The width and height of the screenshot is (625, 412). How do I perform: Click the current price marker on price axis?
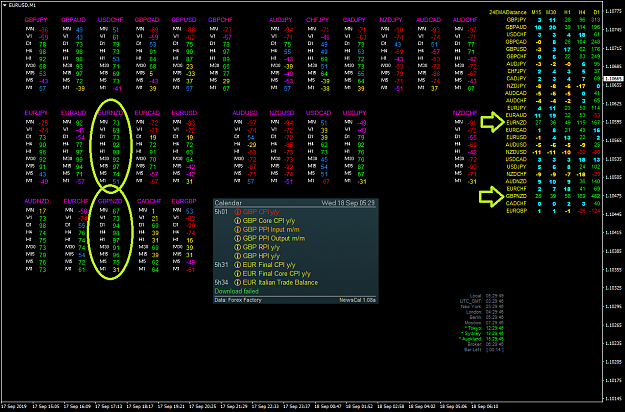pos(613,78)
